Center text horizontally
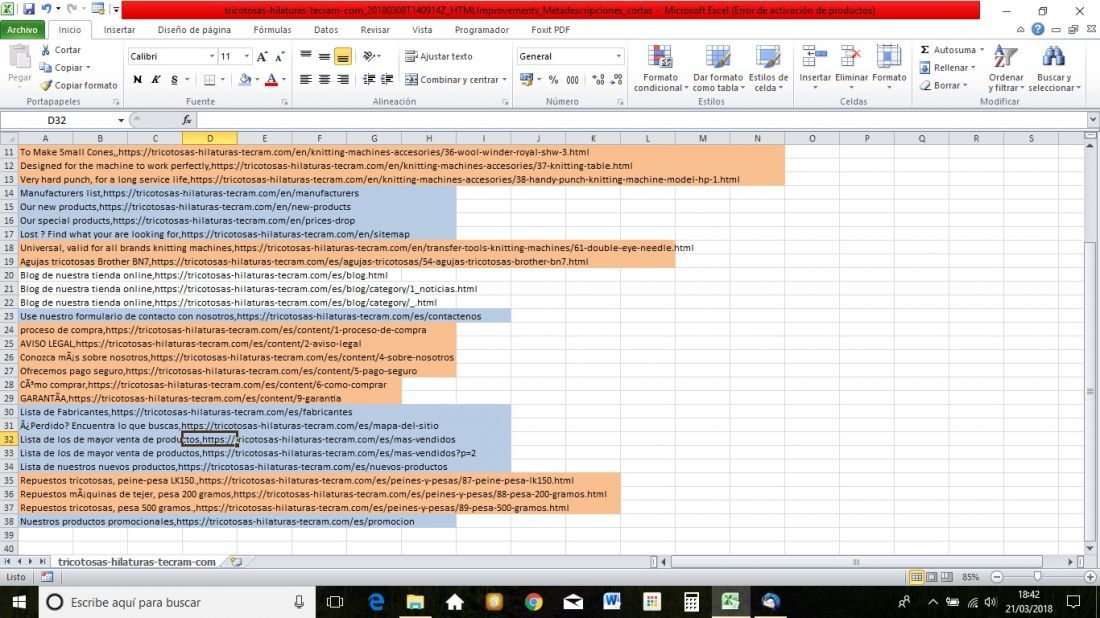This screenshot has width=1100, height=618. [324, 79]
